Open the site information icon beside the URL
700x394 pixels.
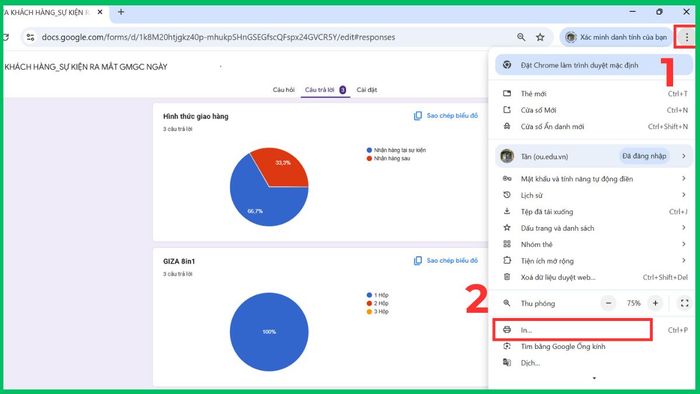[30, 37]
